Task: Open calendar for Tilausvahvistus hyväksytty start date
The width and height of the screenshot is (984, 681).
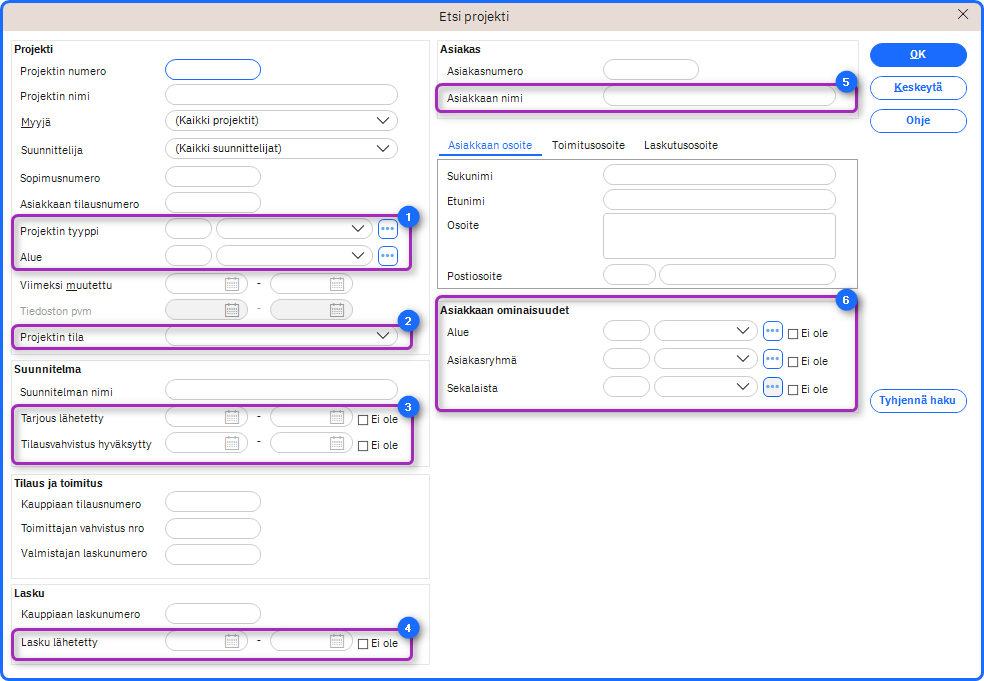Action: pyautogui.click(x=232, y=443)
